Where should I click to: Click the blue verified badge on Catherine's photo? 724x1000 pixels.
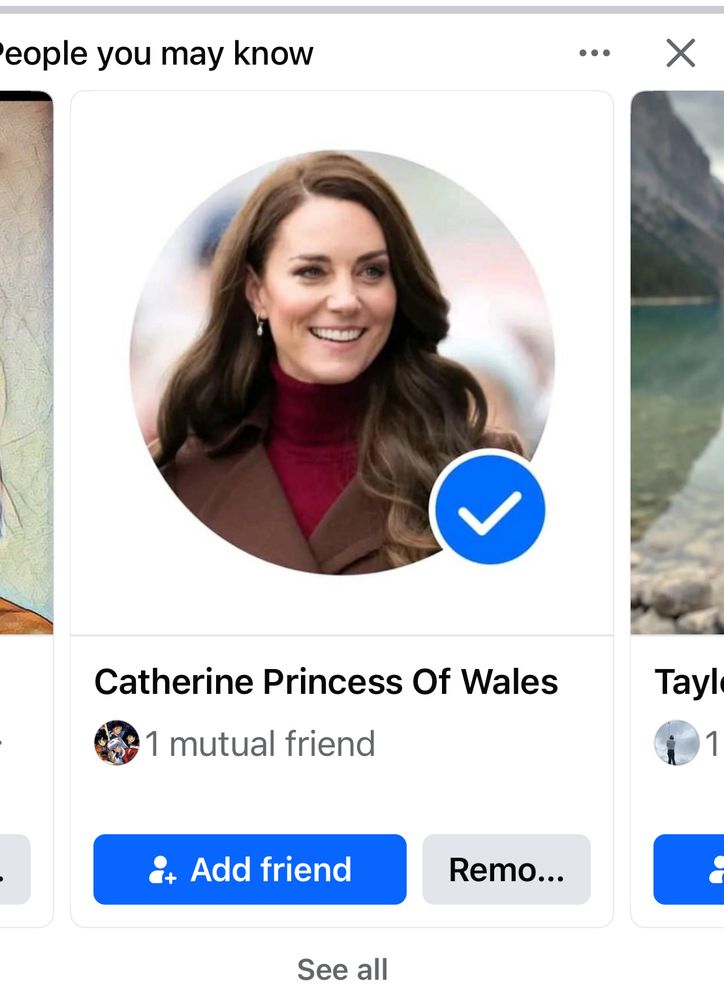488,509
